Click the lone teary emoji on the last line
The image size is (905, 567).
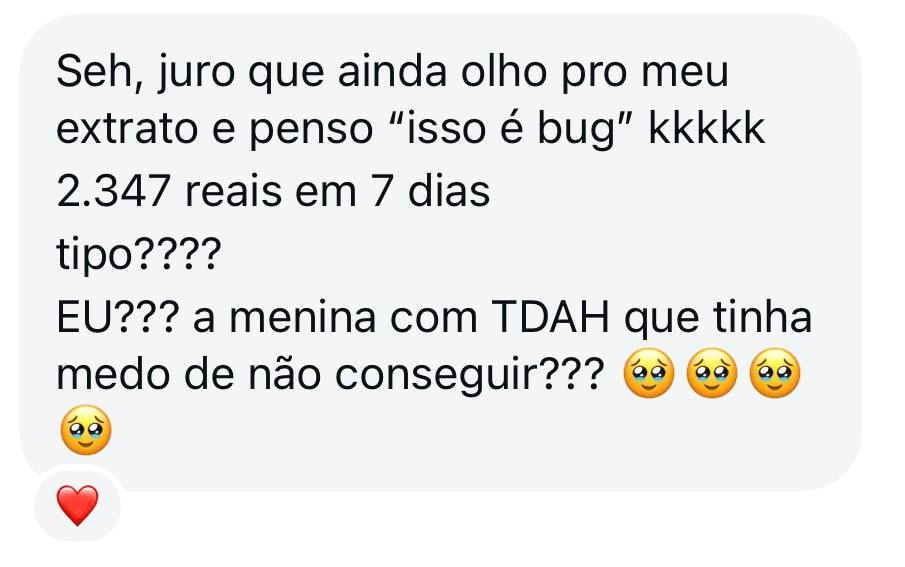(86, 430)
